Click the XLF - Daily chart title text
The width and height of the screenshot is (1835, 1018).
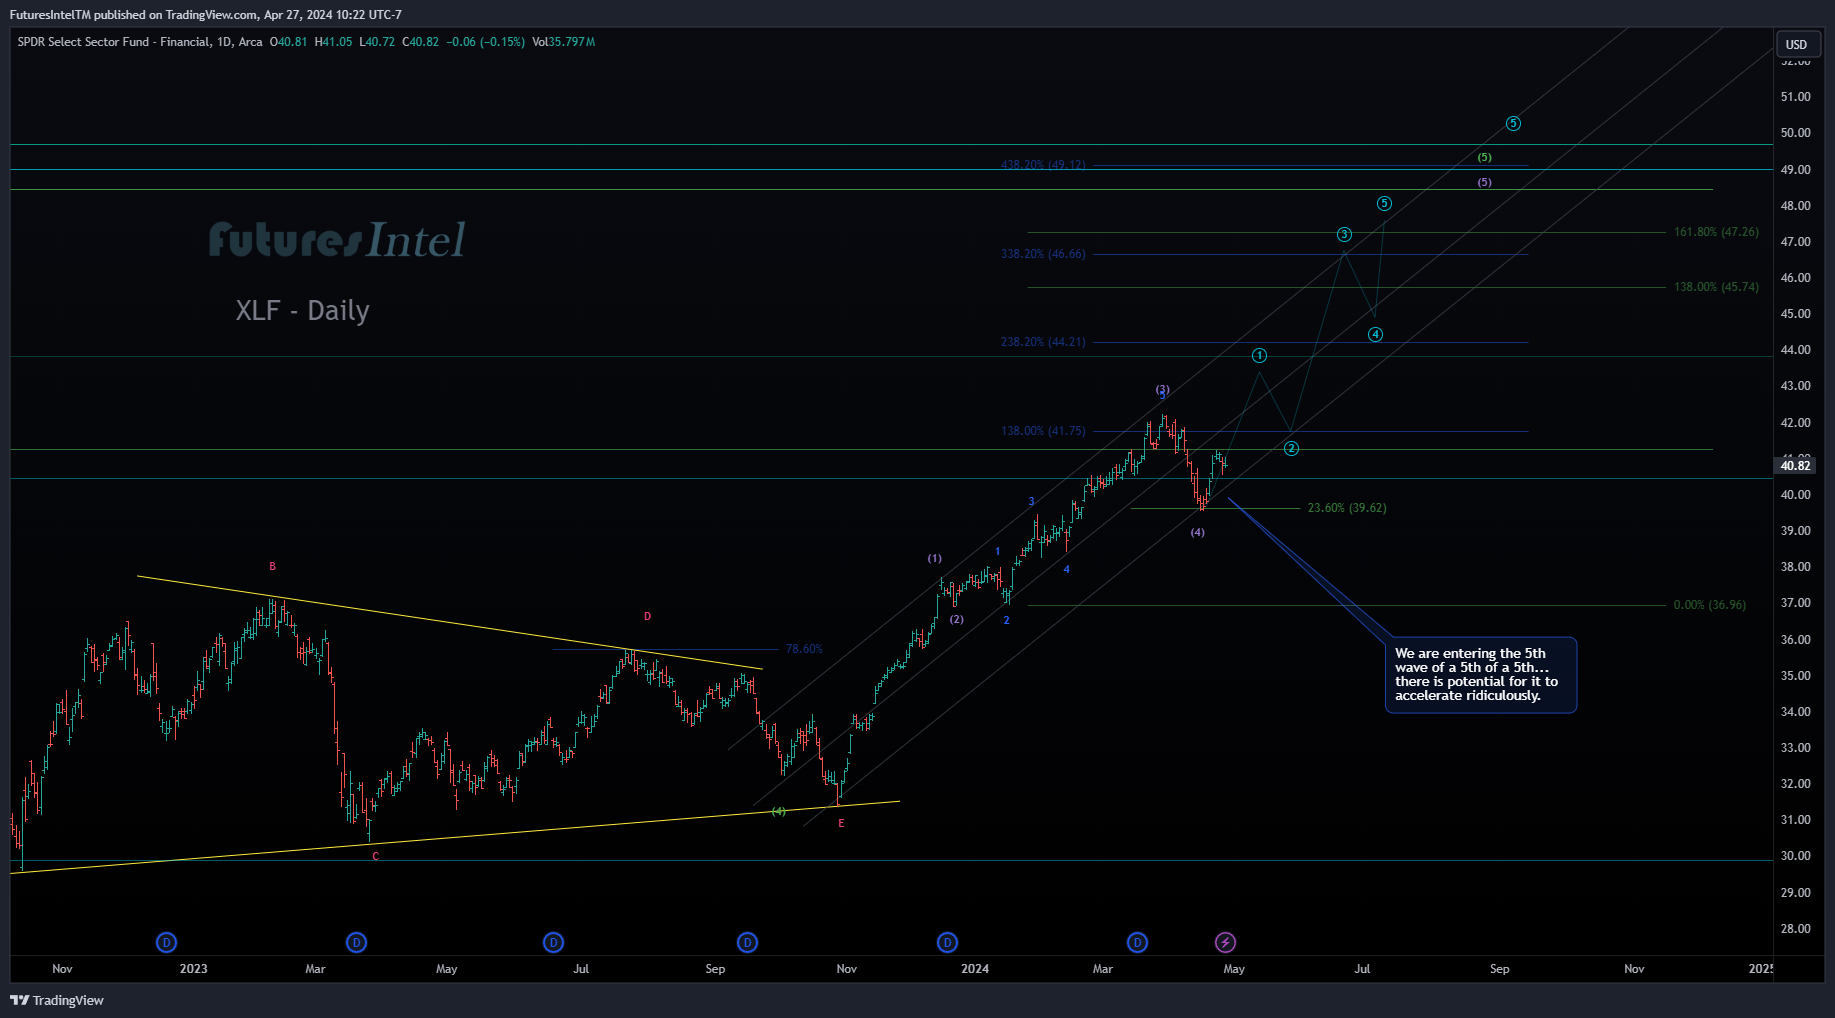pos(302,310)
